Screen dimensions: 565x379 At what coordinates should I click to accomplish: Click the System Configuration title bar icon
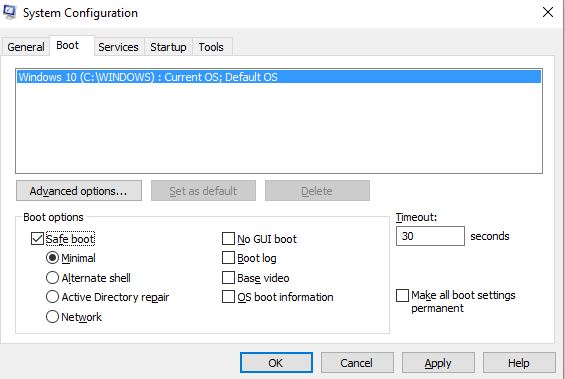[9, 12]
